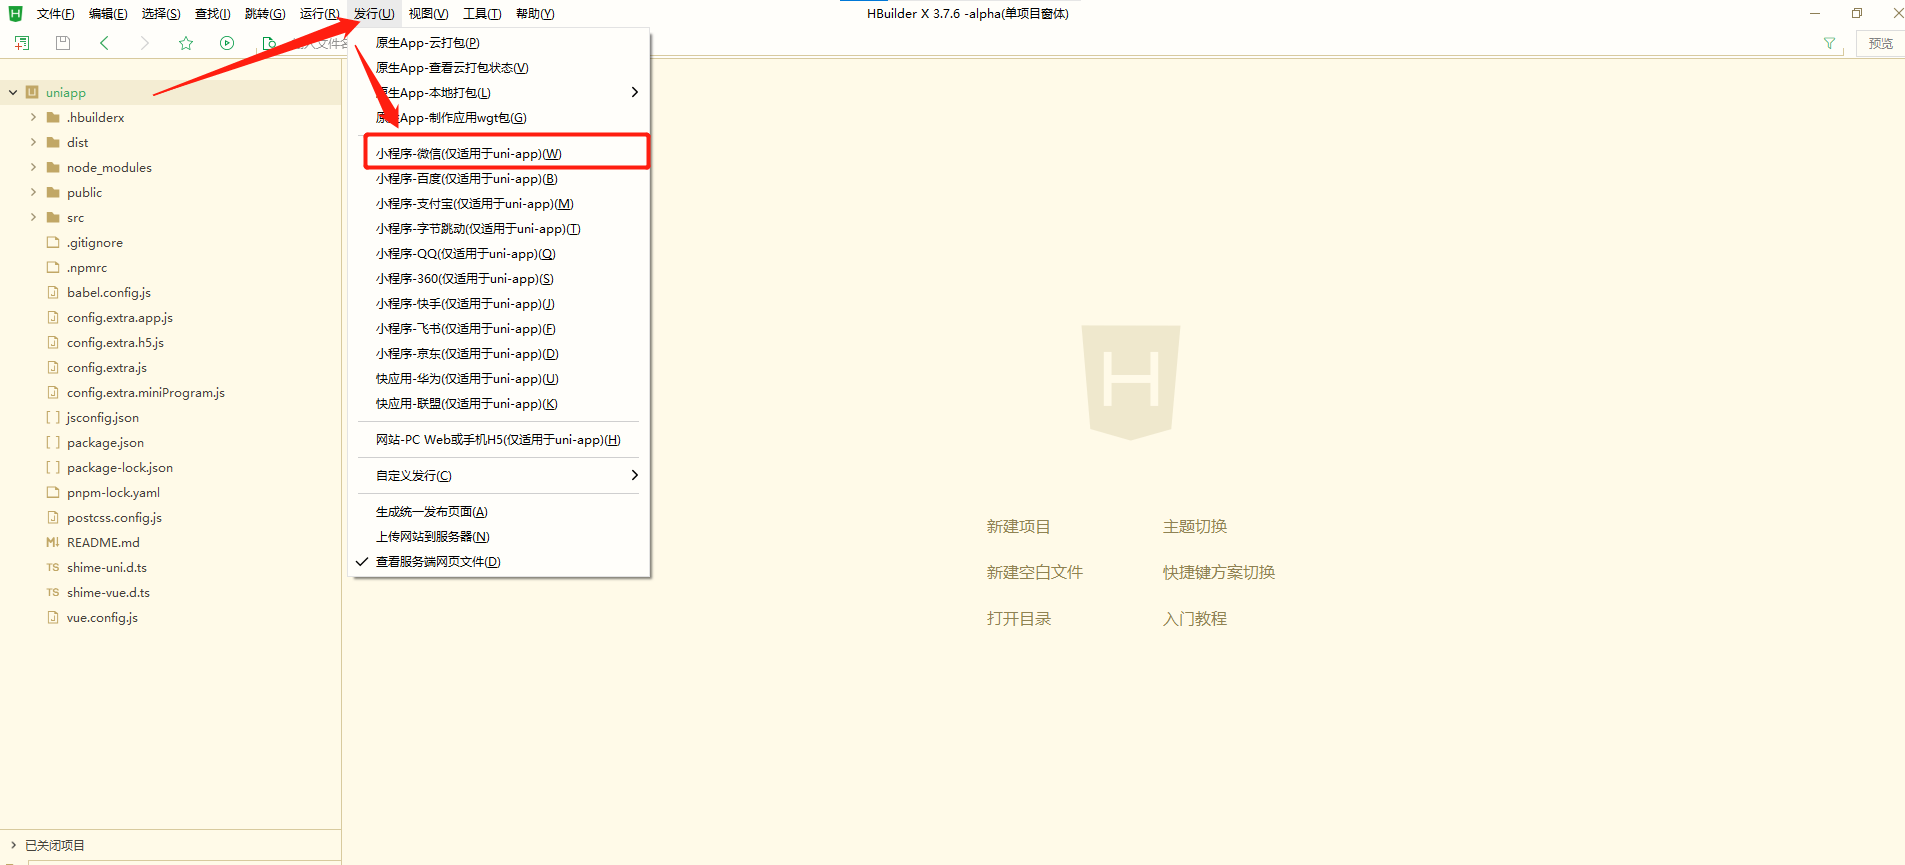Image resolution: width=1905 pixels, height=865 pixels.
Task: Click the config.extra.app.js file icon
Action: click(53, 317)
